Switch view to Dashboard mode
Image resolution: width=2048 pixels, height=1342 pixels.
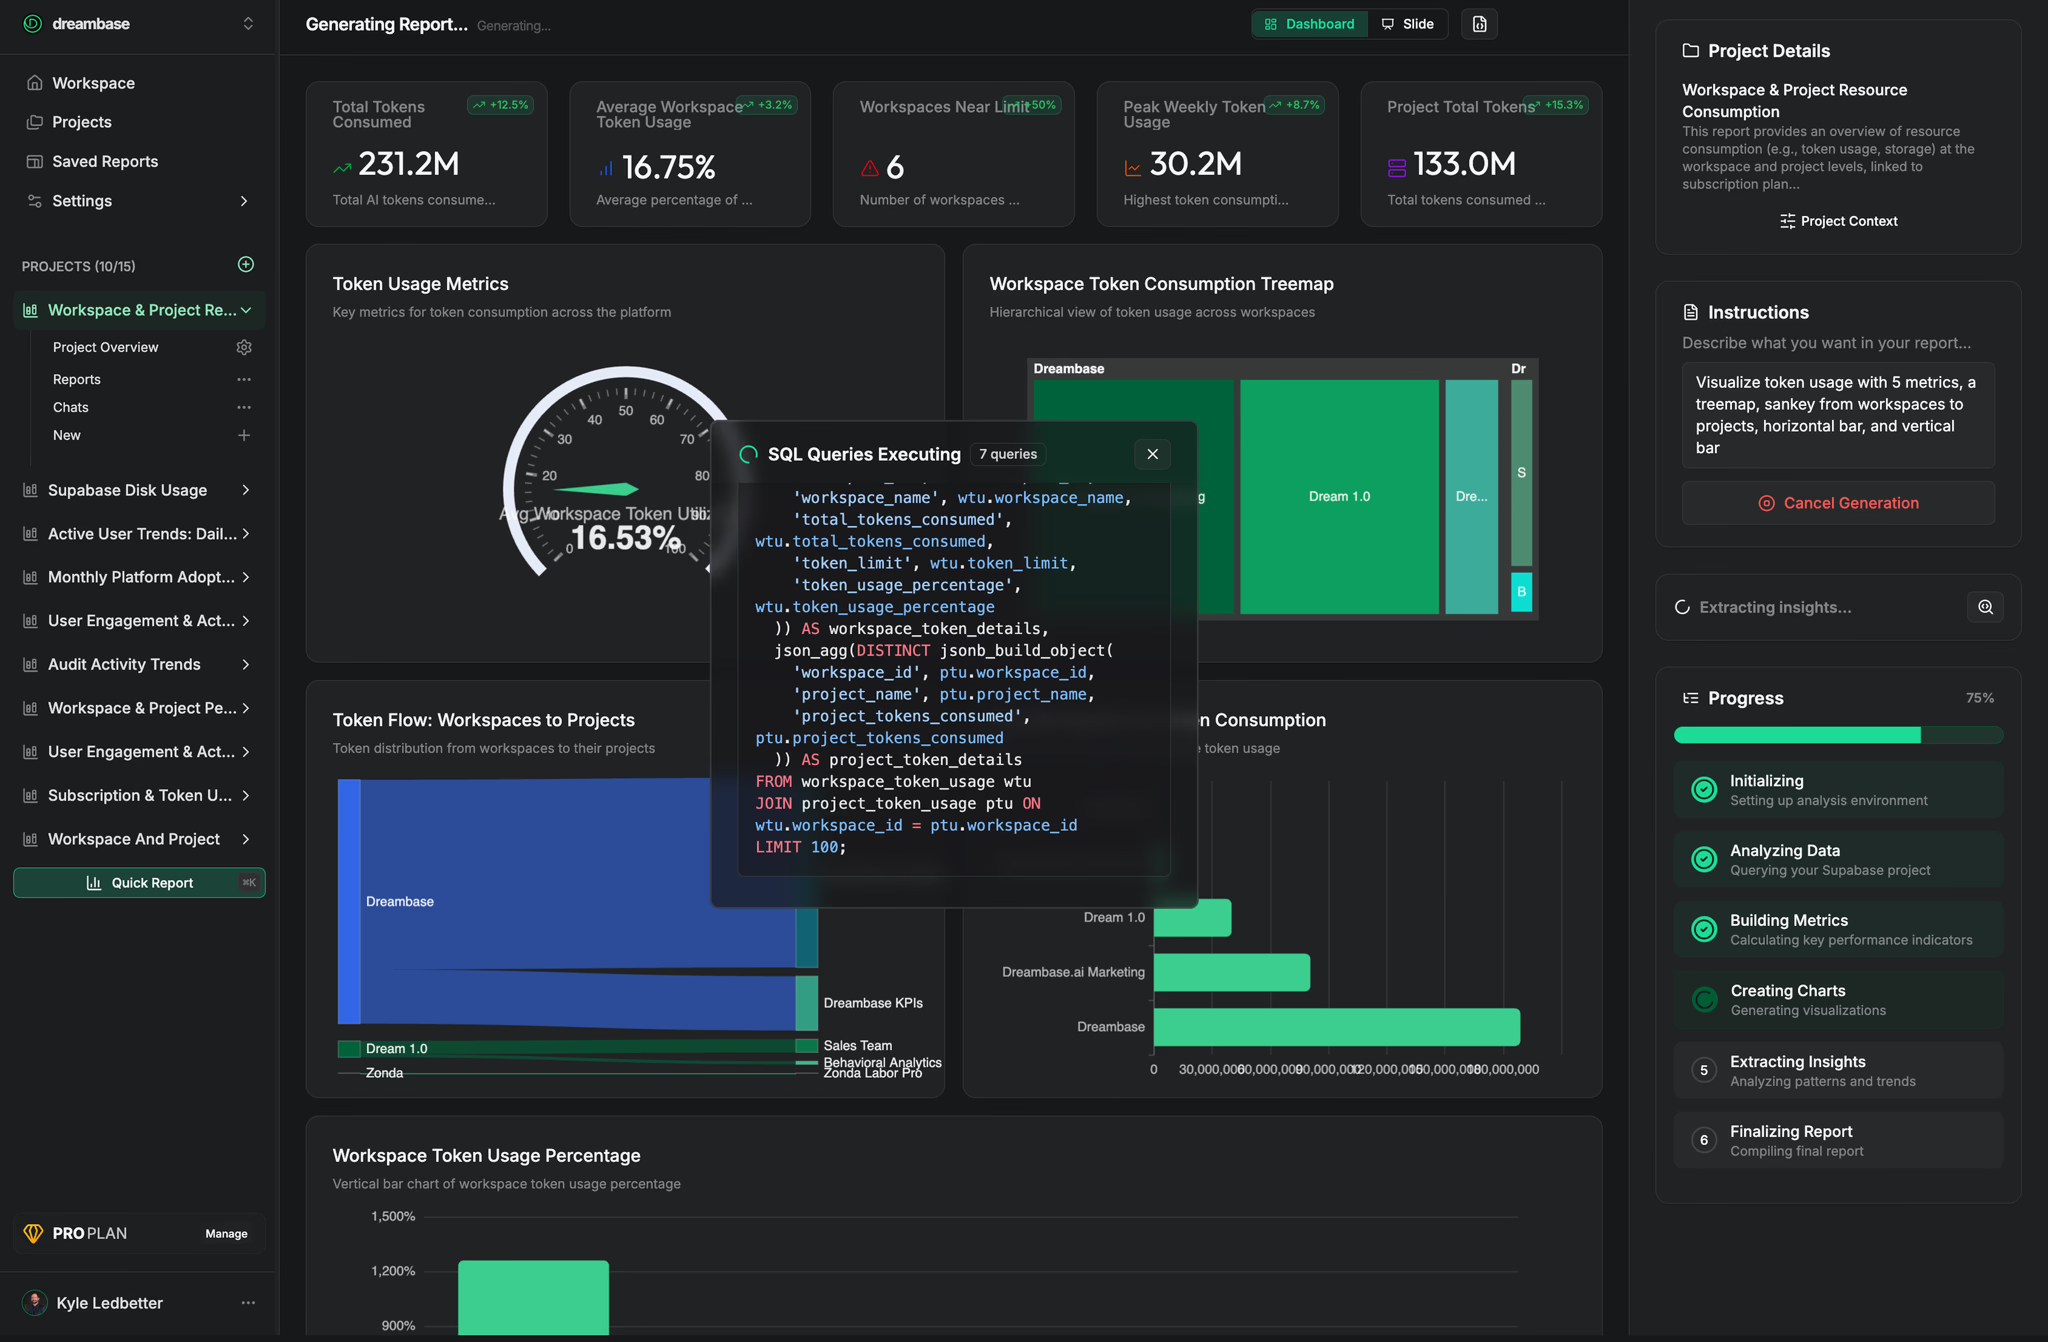pyautogui.click(x=1310, y=24)
